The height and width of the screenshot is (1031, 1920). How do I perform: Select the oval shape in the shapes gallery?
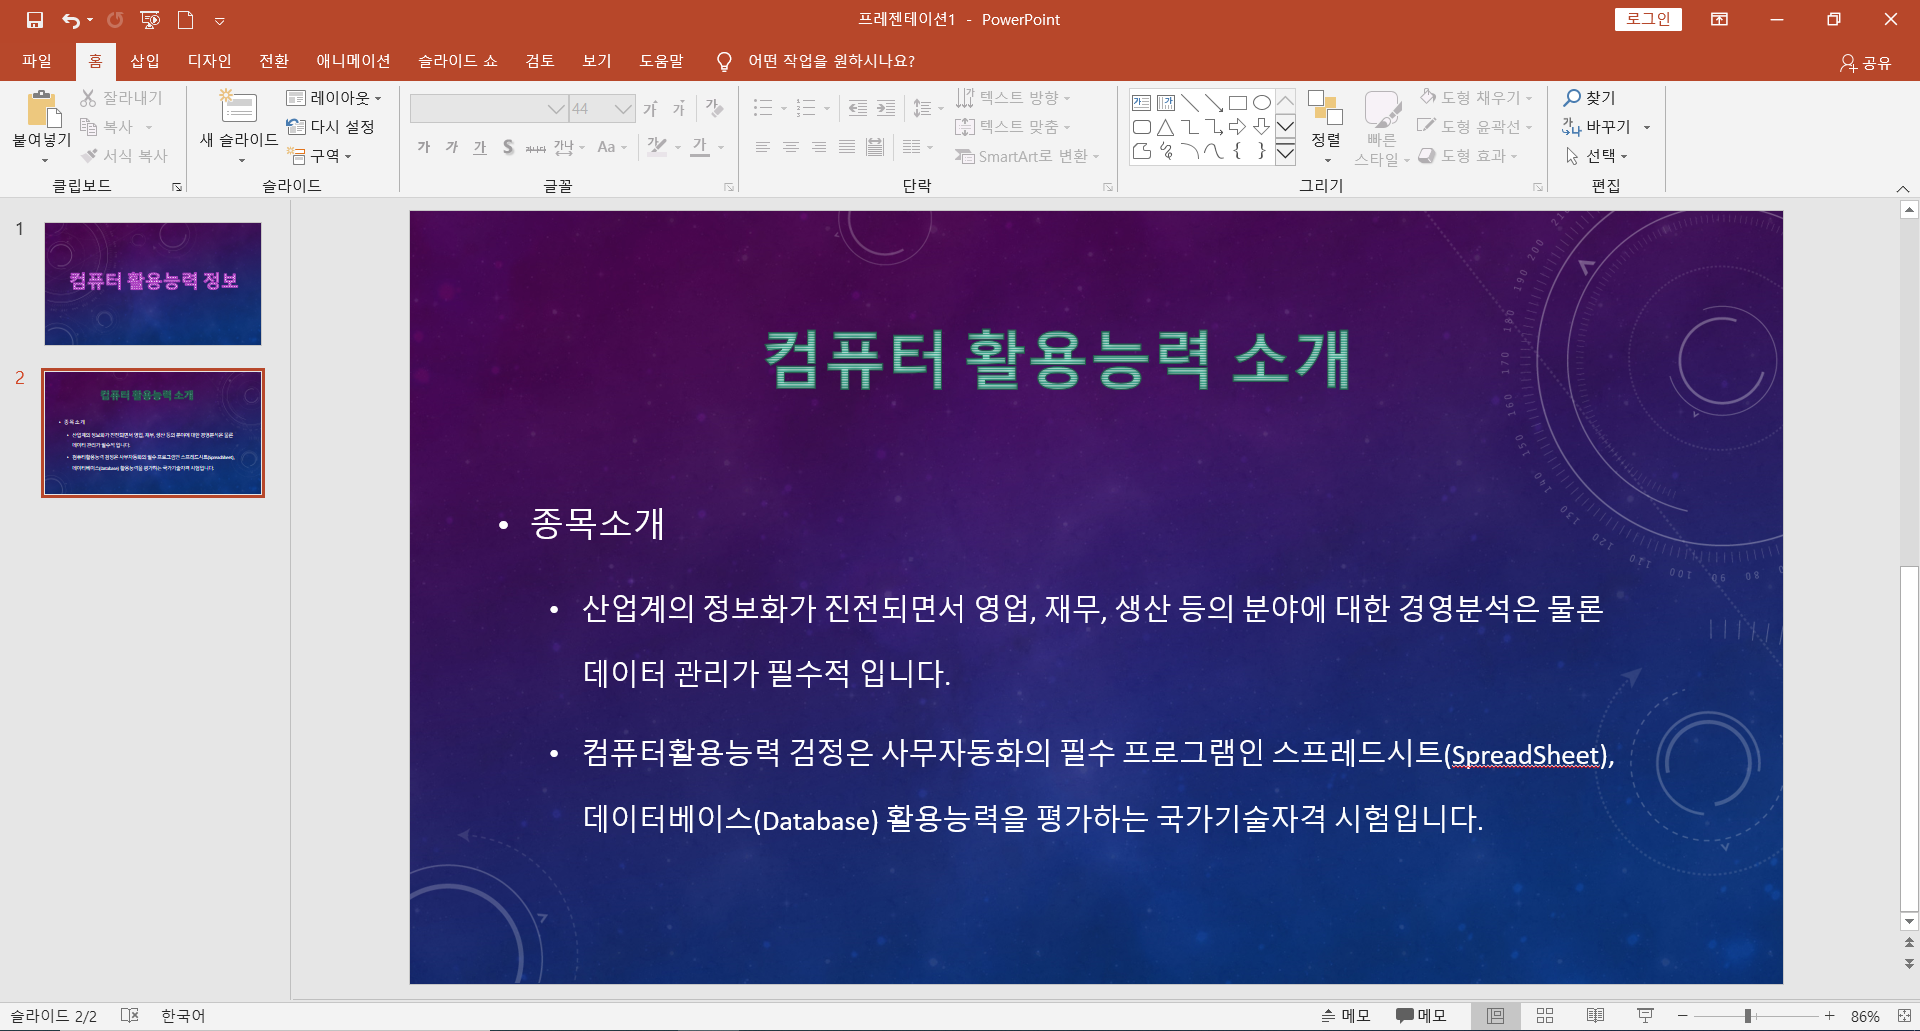[x=1262, y=103]
